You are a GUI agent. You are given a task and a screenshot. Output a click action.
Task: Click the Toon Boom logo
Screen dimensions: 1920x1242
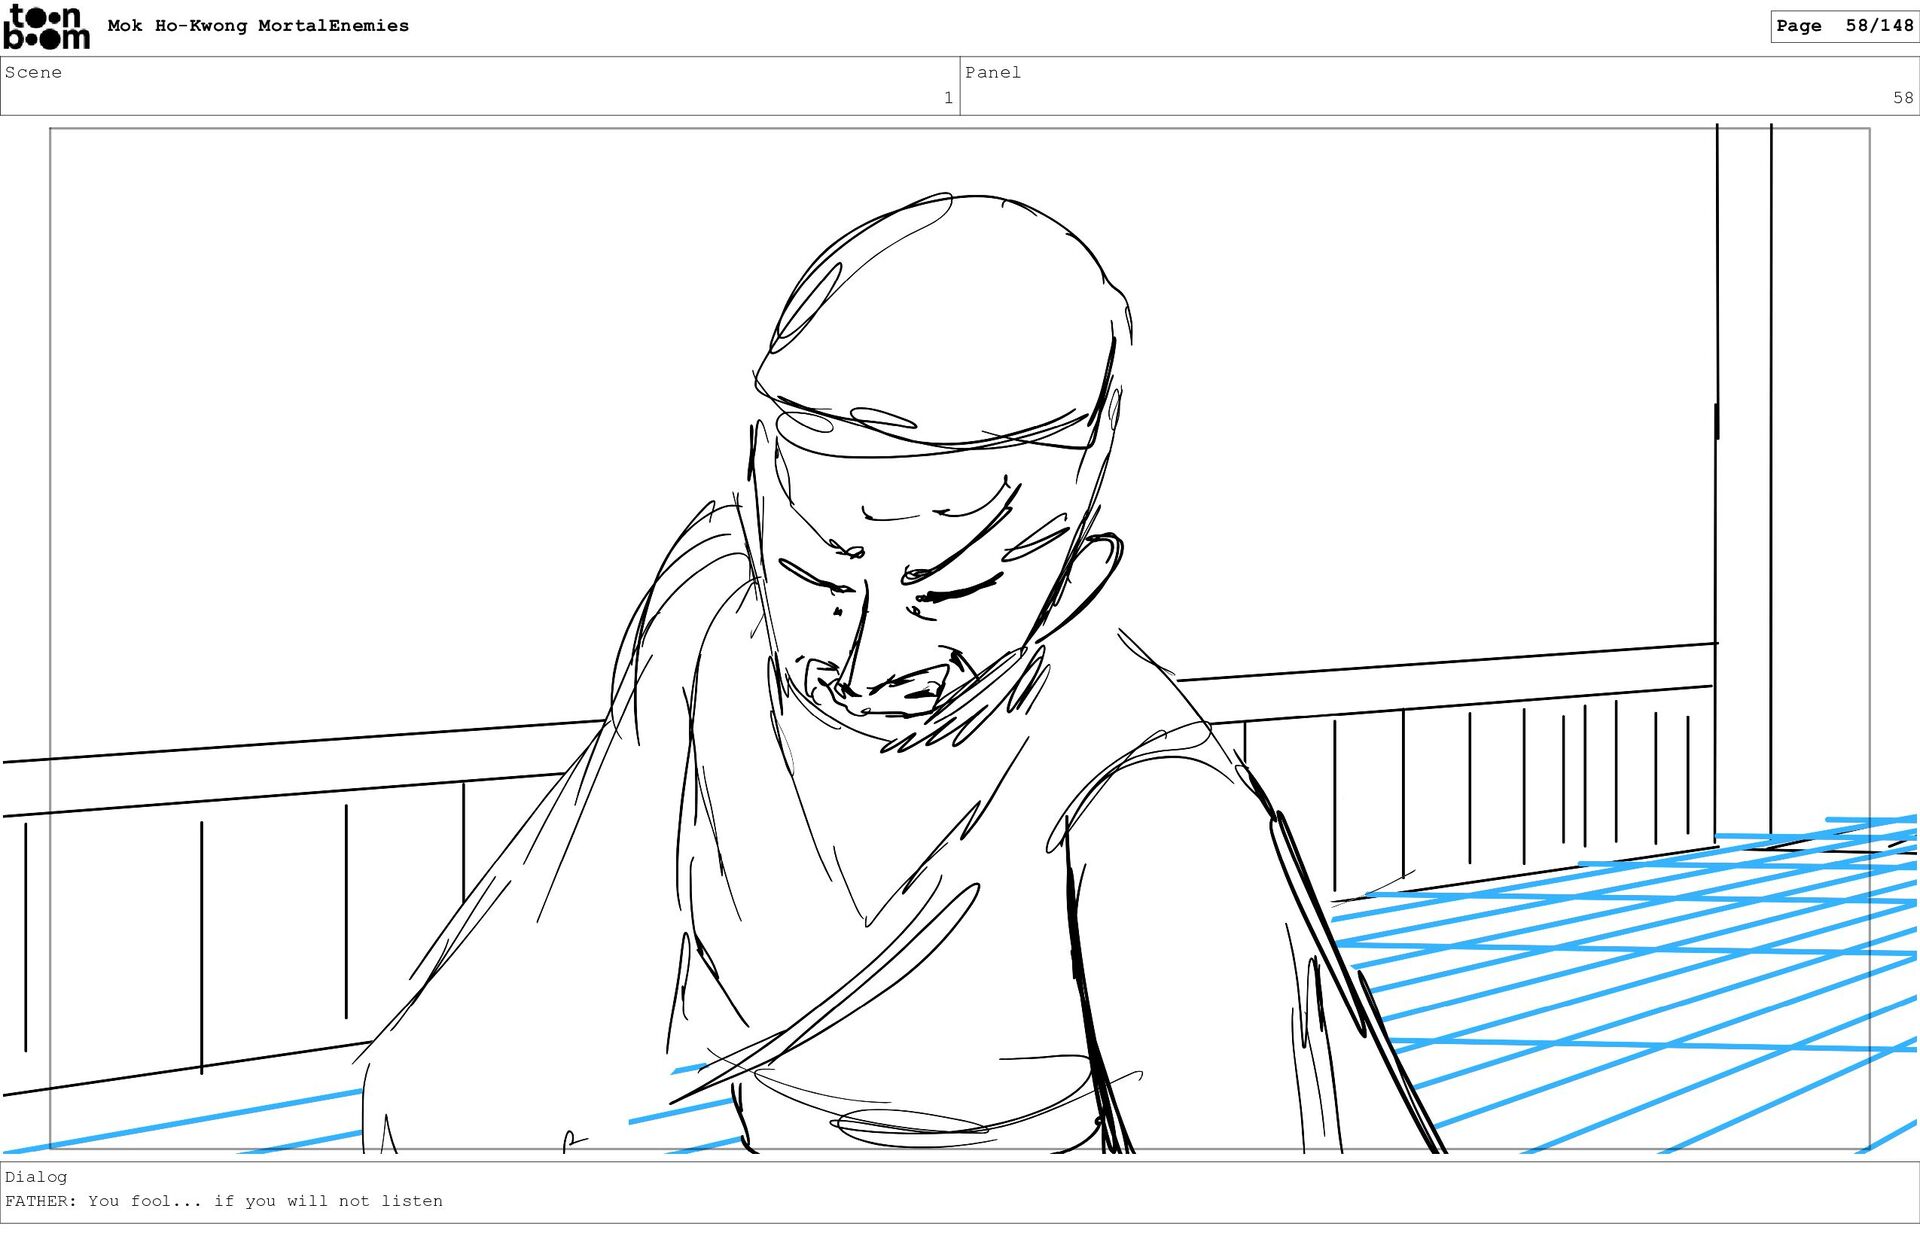46,27
